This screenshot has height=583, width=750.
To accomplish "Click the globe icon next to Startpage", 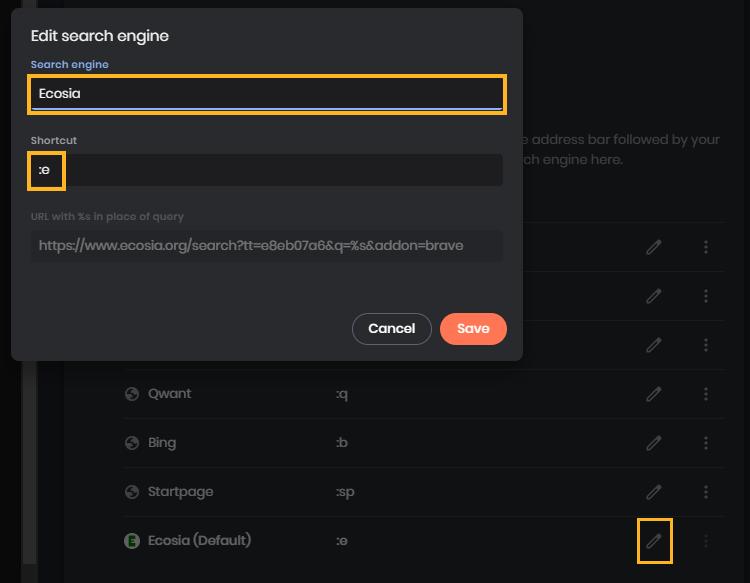I will point(132,492).
